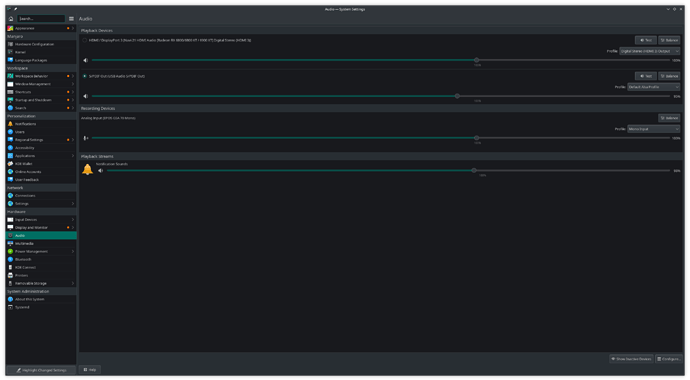Open KDE Connect settings

click(41, 267)
